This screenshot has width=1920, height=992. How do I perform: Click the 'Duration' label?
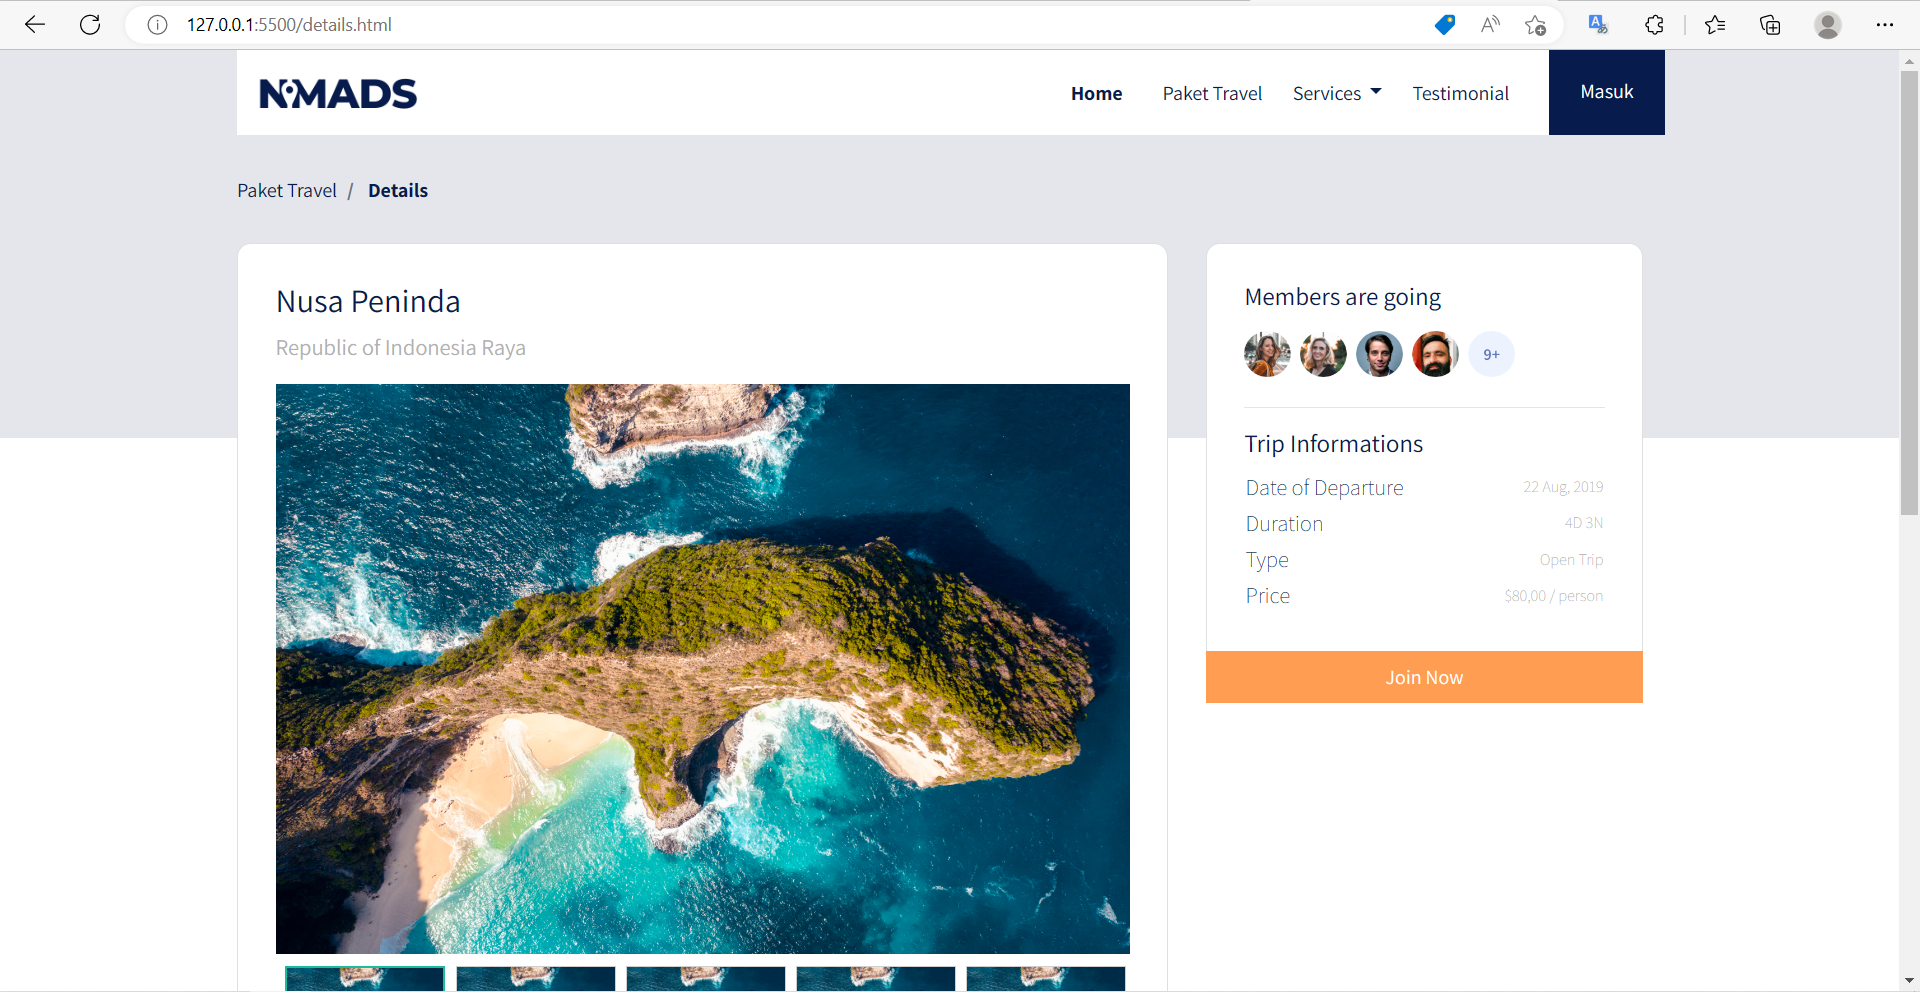(1284, 524)
